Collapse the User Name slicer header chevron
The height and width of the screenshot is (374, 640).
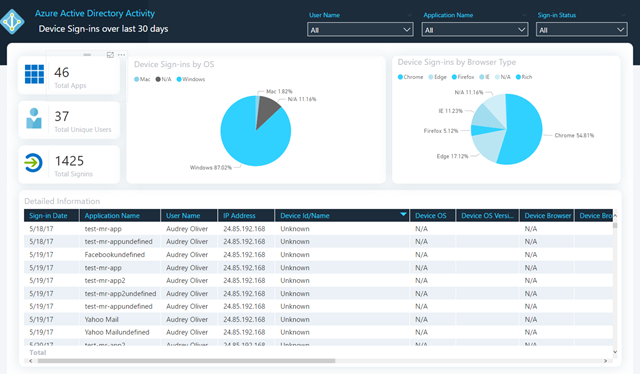click(409, 15)
